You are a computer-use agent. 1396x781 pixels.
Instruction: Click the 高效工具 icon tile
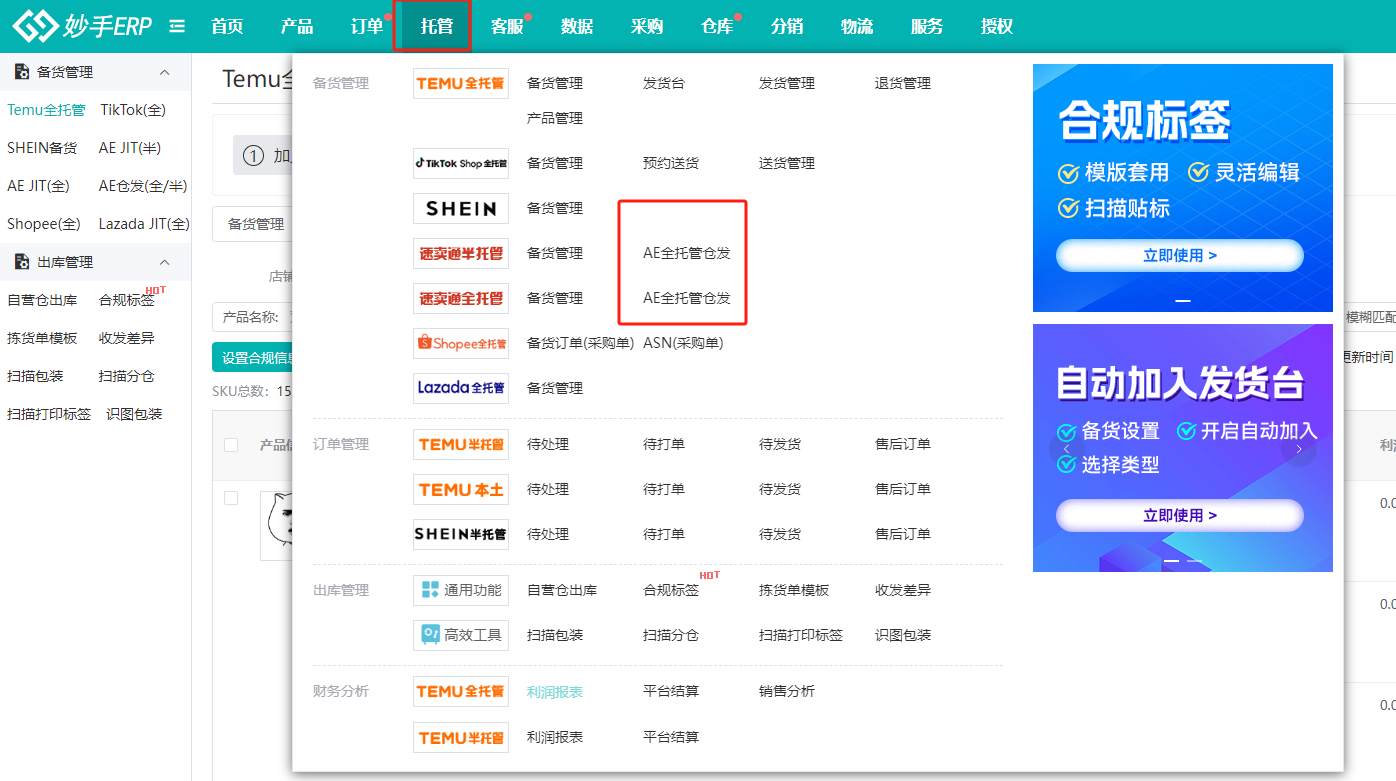[x=461, y=635]
